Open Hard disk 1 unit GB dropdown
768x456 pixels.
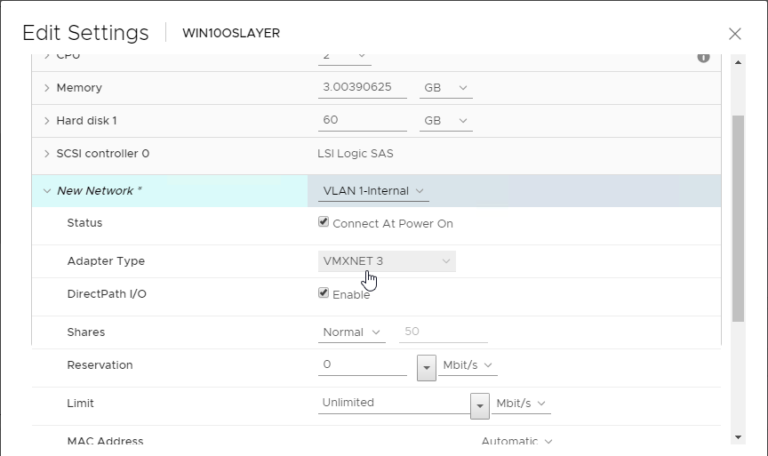tap(445, 121)
